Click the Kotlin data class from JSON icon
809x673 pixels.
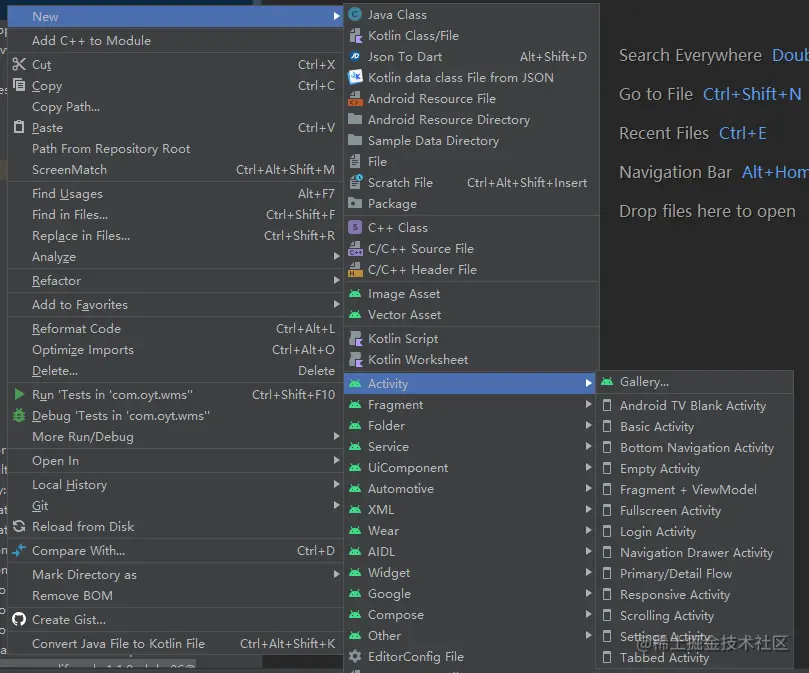point(355,77)
